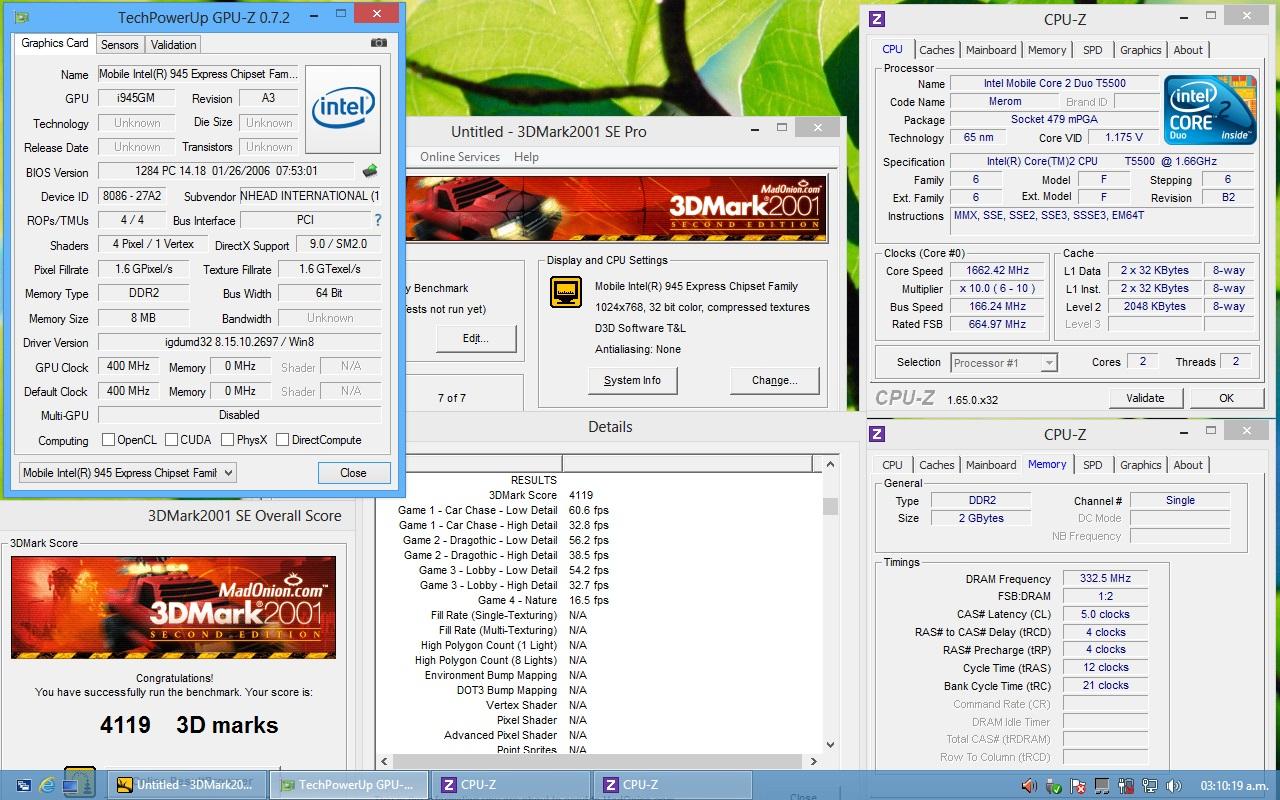Viewport: 1280px width, 800px height.
Task: Click the Validate button in CPU-Z
Action: pyautogui.click(x=1145, y=397)
